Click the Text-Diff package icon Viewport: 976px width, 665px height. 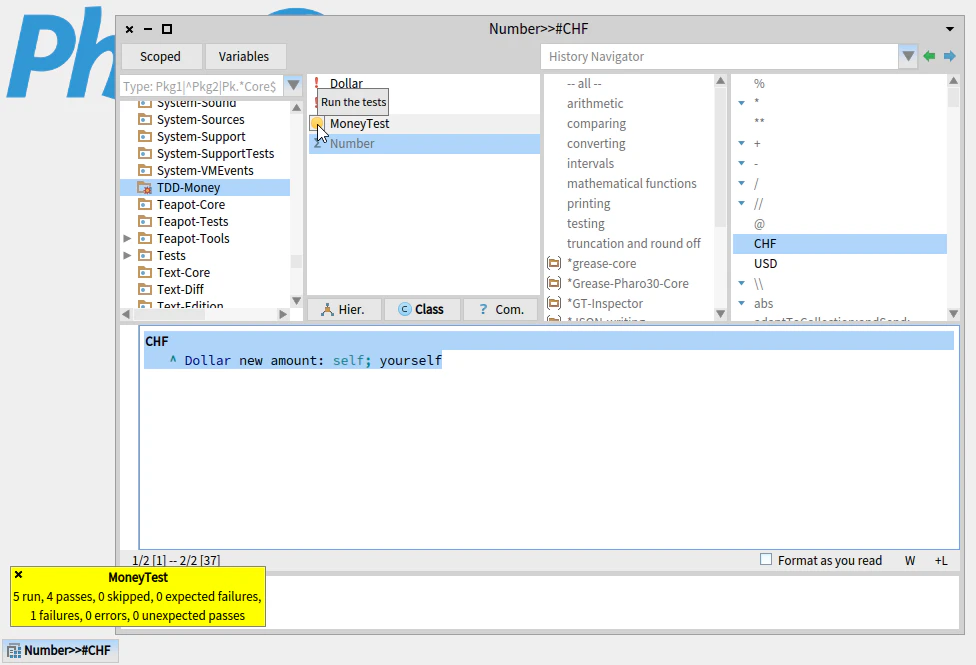point(144,290)
